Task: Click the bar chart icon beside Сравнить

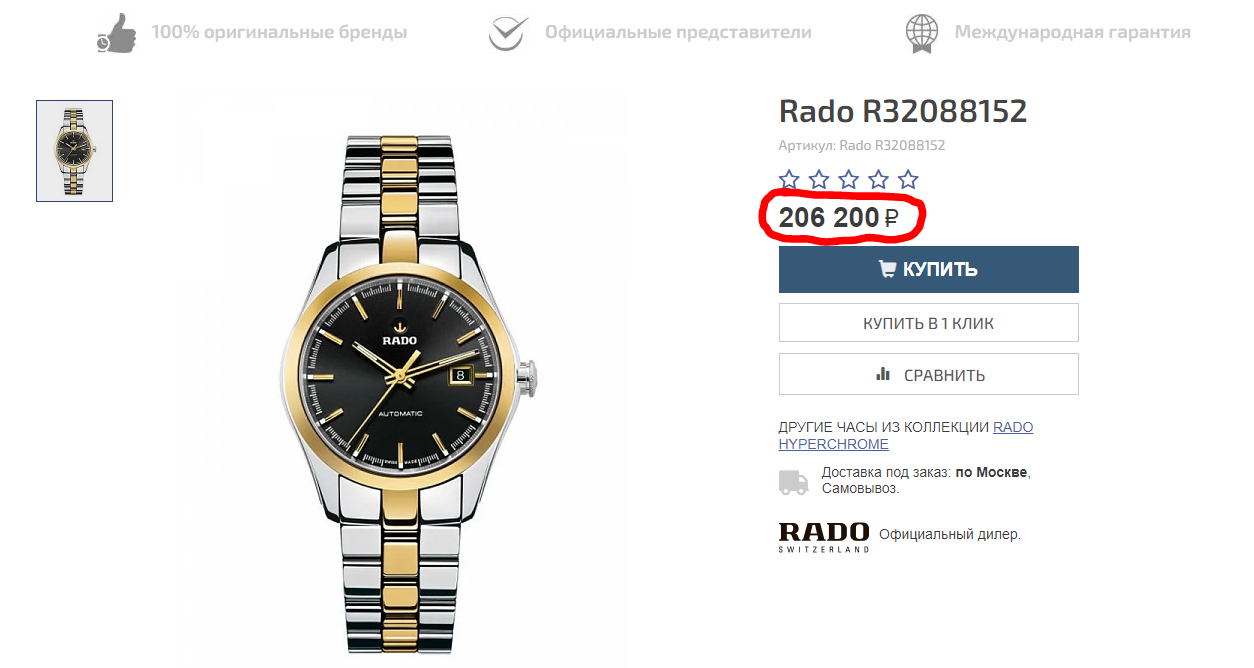Action: [883, 374]
